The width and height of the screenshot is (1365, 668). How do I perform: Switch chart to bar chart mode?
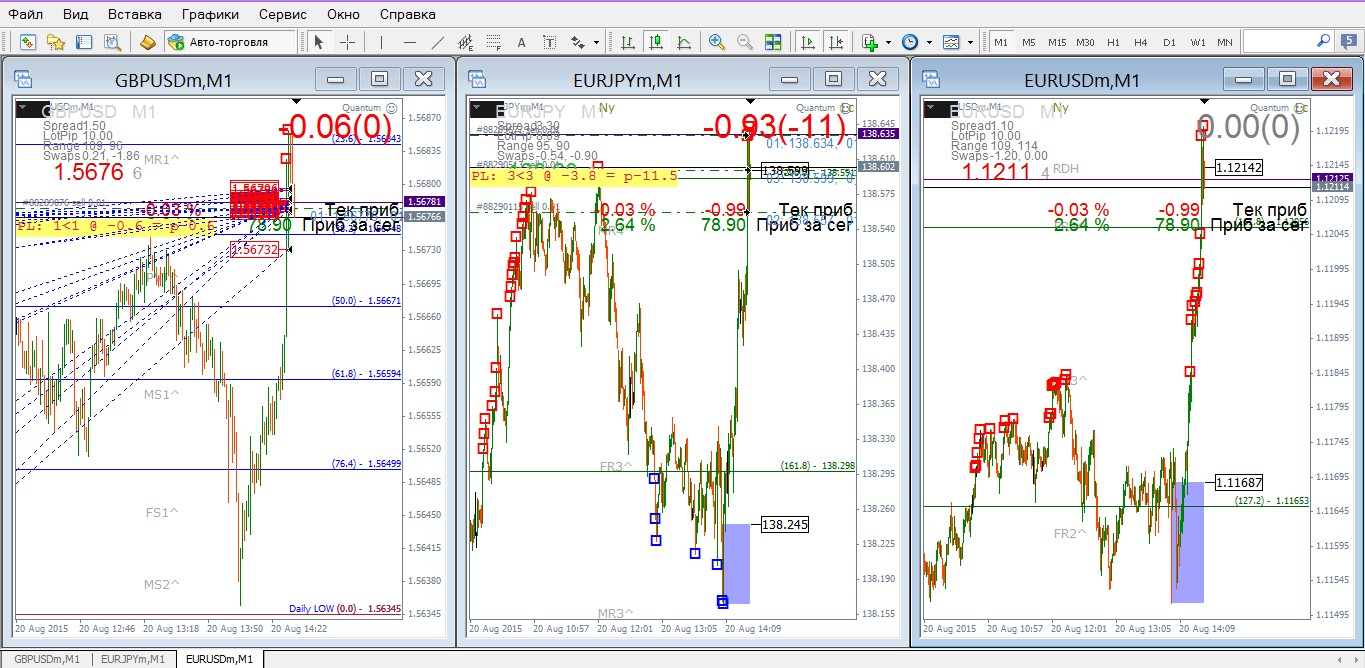[627, 42]
